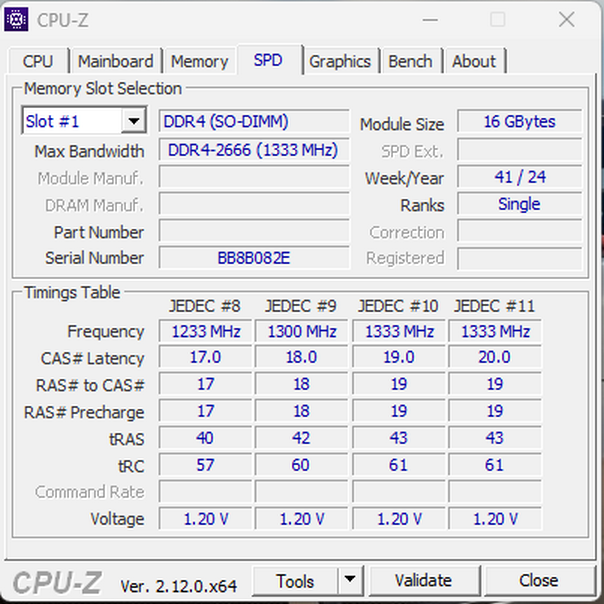Click CAS# Latency value 19.0
Image resolution: width=604 pixels, height=604 pixels.
399,357
